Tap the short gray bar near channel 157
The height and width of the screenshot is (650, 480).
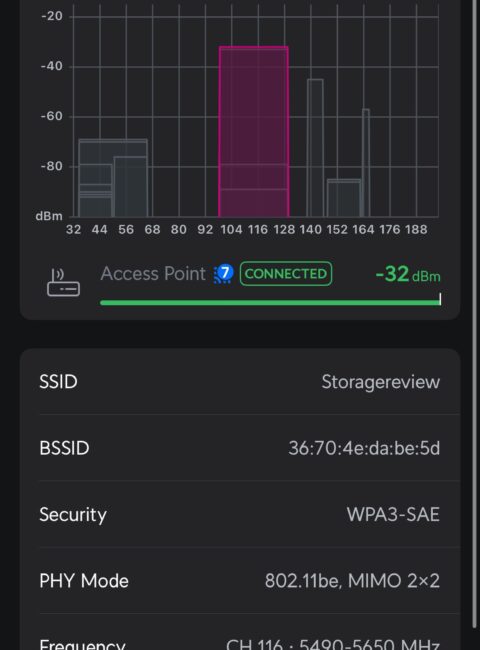click(344, 198)
